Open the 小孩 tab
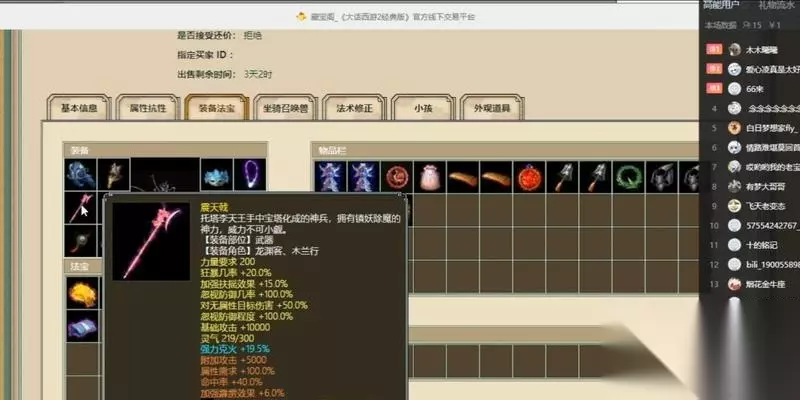The image size is (800, 400). (x=423, y=108)
